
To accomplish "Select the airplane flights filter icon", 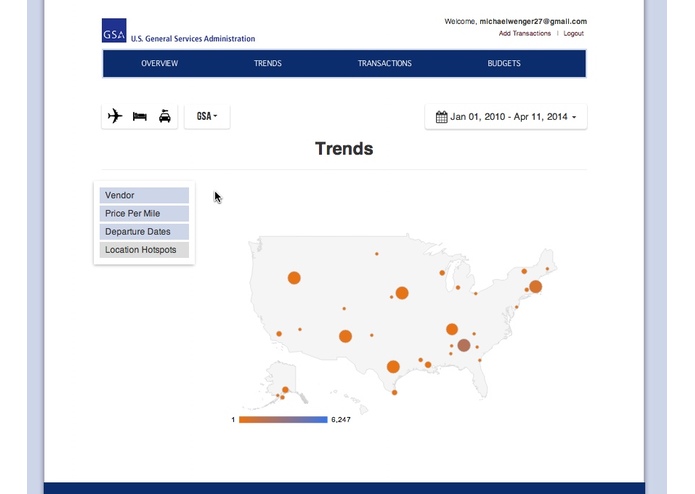I will [x=115, y=116].
